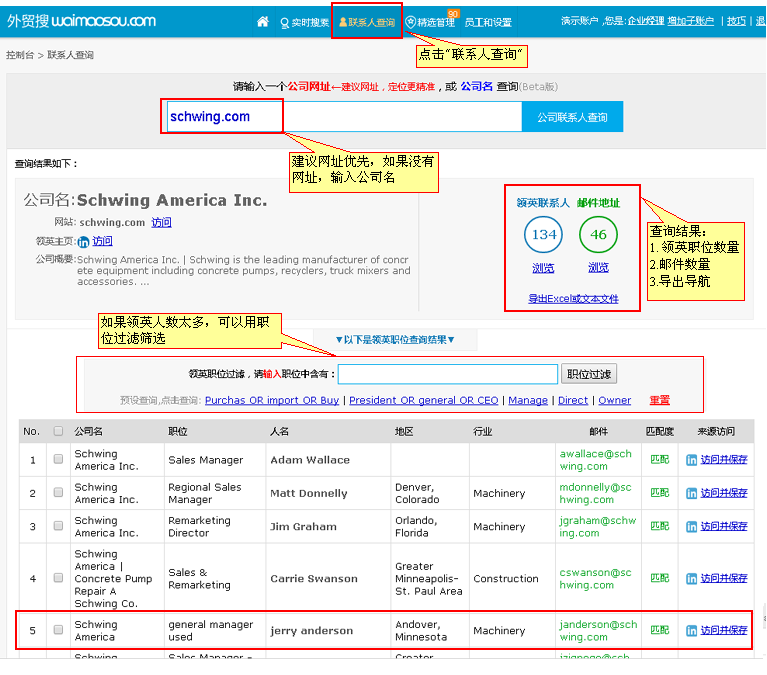Click LinkedIn icon in Jim Graham row

pos(691,526)
